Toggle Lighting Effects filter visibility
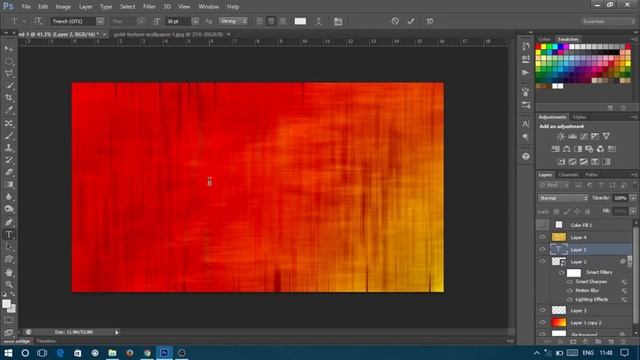This screenshot has width=640, height=360. click(569, 300)
